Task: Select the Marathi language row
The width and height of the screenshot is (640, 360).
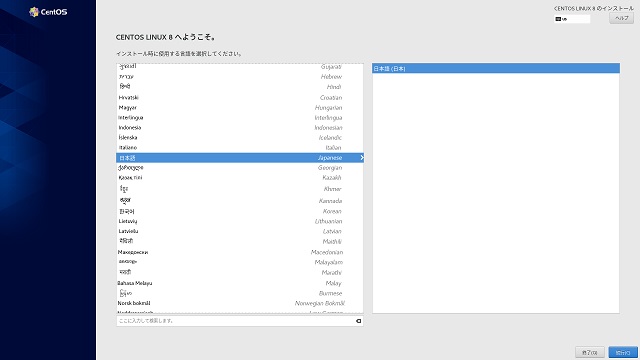Action: click(240, 273)
